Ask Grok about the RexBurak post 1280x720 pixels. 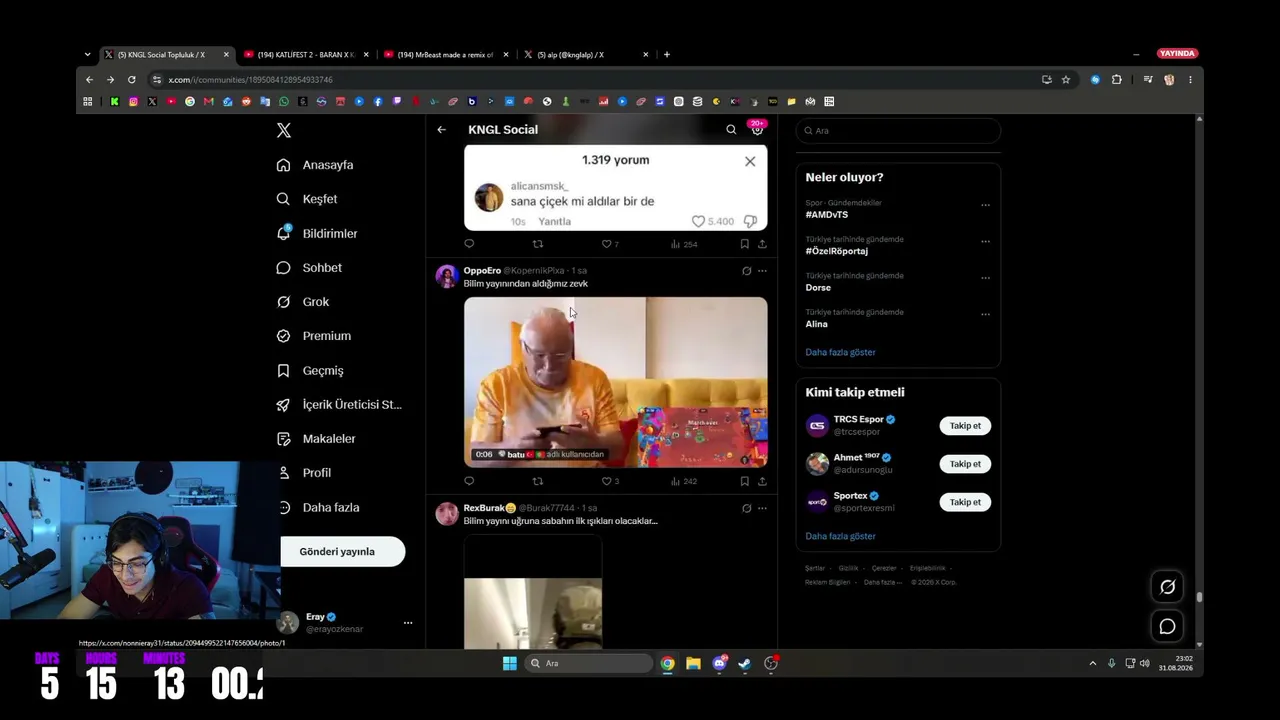[x=746, y=508]
